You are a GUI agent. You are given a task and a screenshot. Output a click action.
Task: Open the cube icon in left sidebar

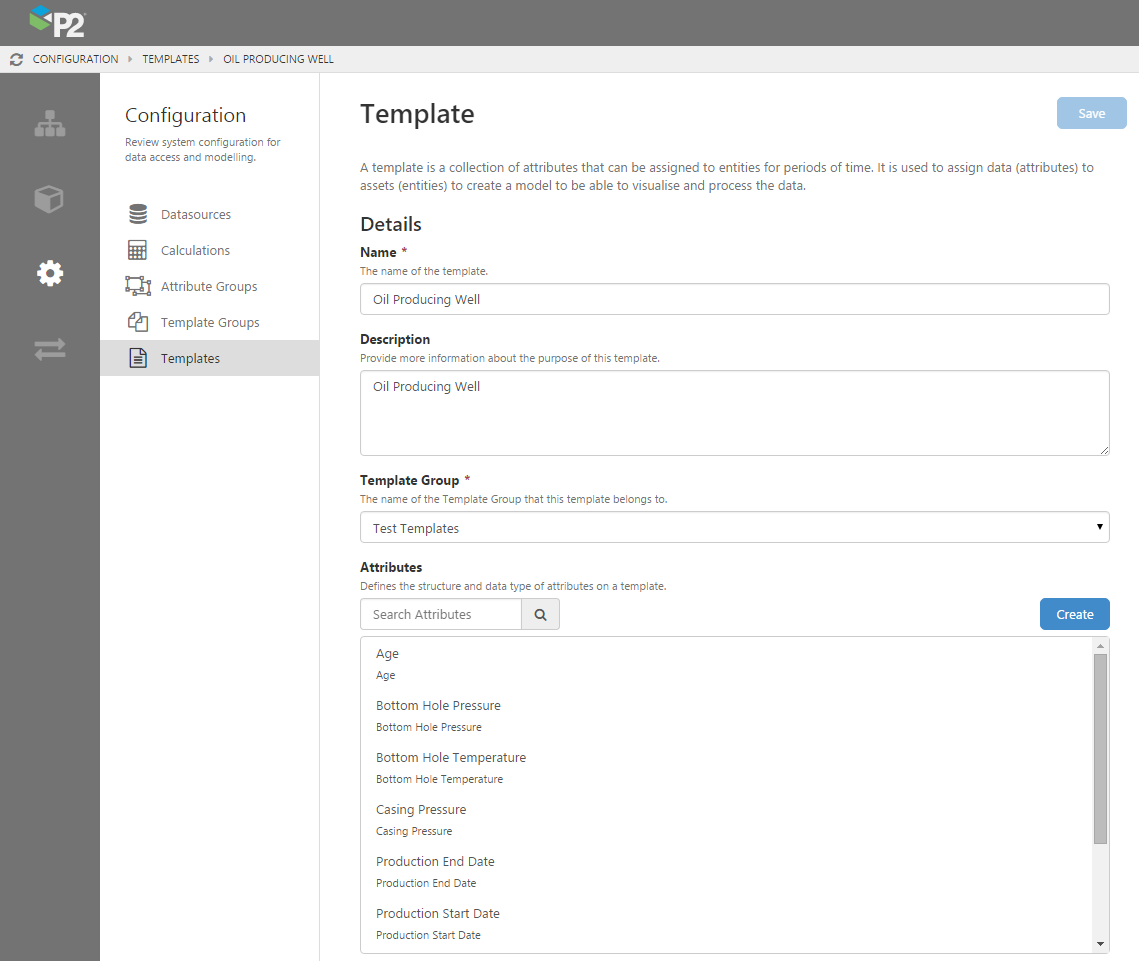[50, 199]
